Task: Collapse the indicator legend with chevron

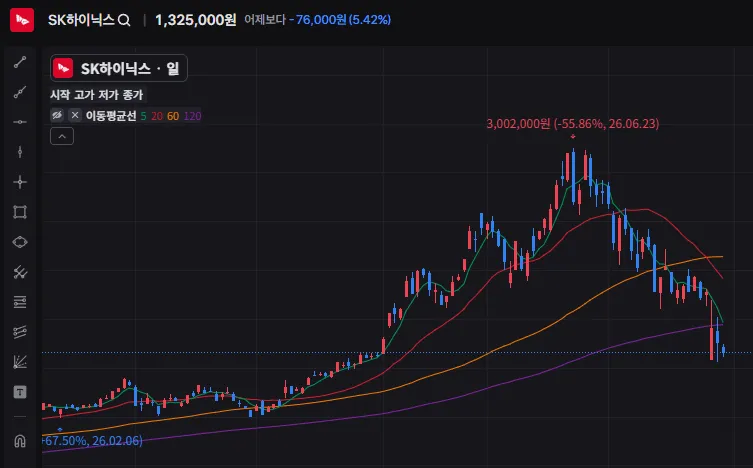Action: 62,136
